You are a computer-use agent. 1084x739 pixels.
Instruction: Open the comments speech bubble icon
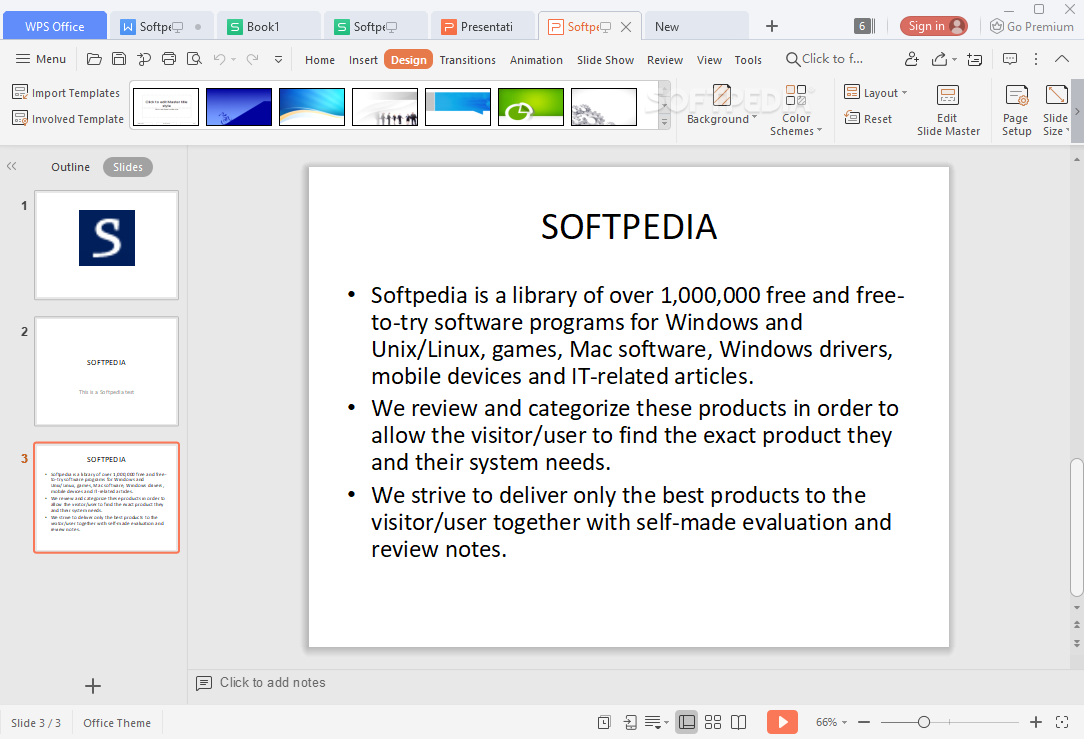coord(1010,59)
